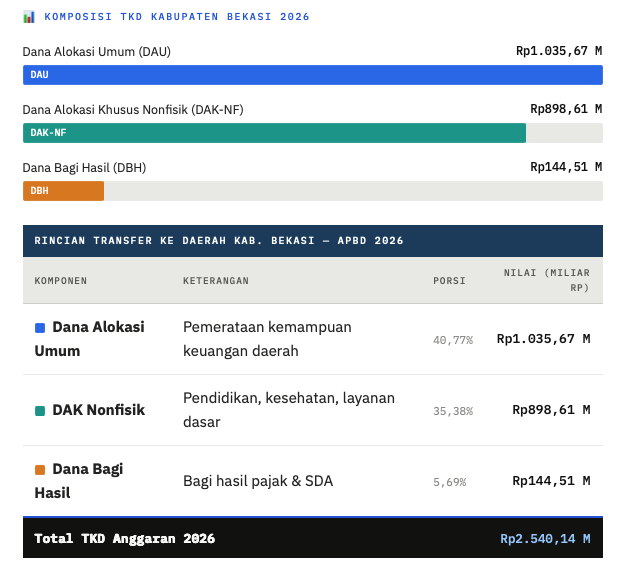Click the label 'Dana Alokasi Umum (DAU)'
This screenshot has width=629, height=579.
click(97, 52)
